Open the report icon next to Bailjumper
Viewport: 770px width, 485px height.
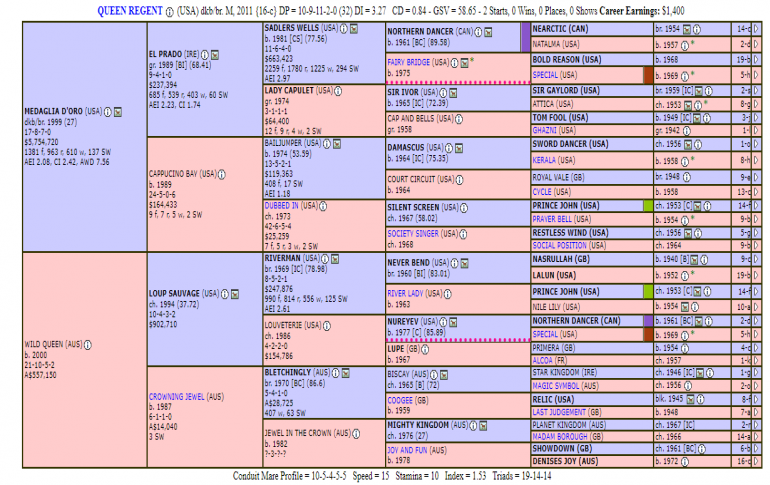point(337,144)
